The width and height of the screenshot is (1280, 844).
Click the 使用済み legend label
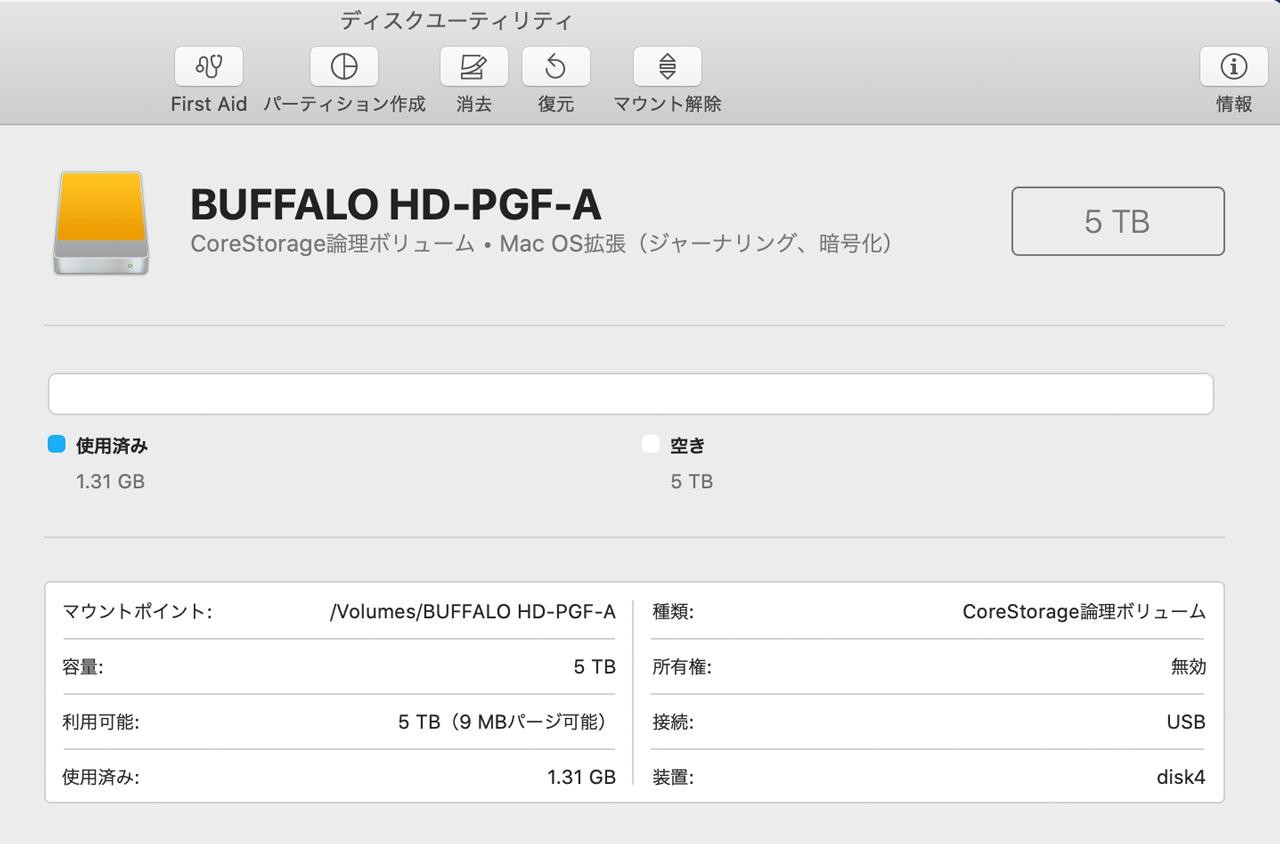112,446
